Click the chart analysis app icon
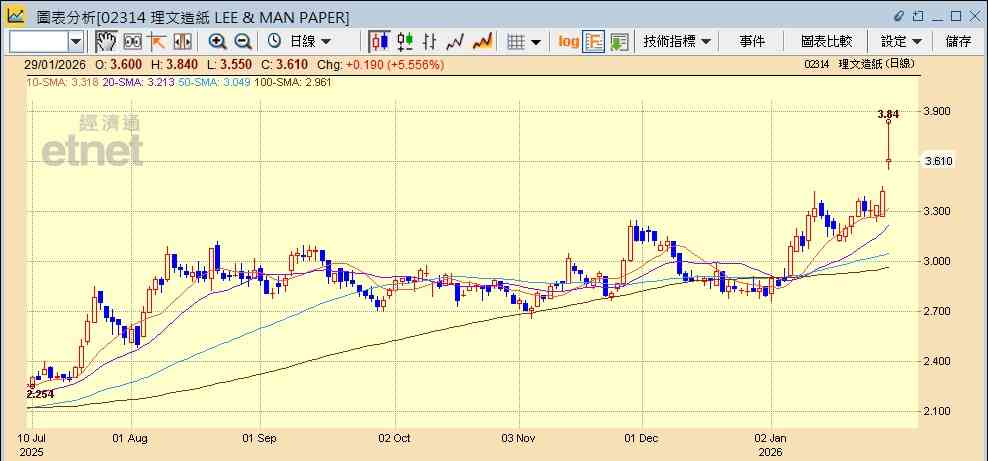The height and width of the screenshot is (461, 988). pos(16,16)
